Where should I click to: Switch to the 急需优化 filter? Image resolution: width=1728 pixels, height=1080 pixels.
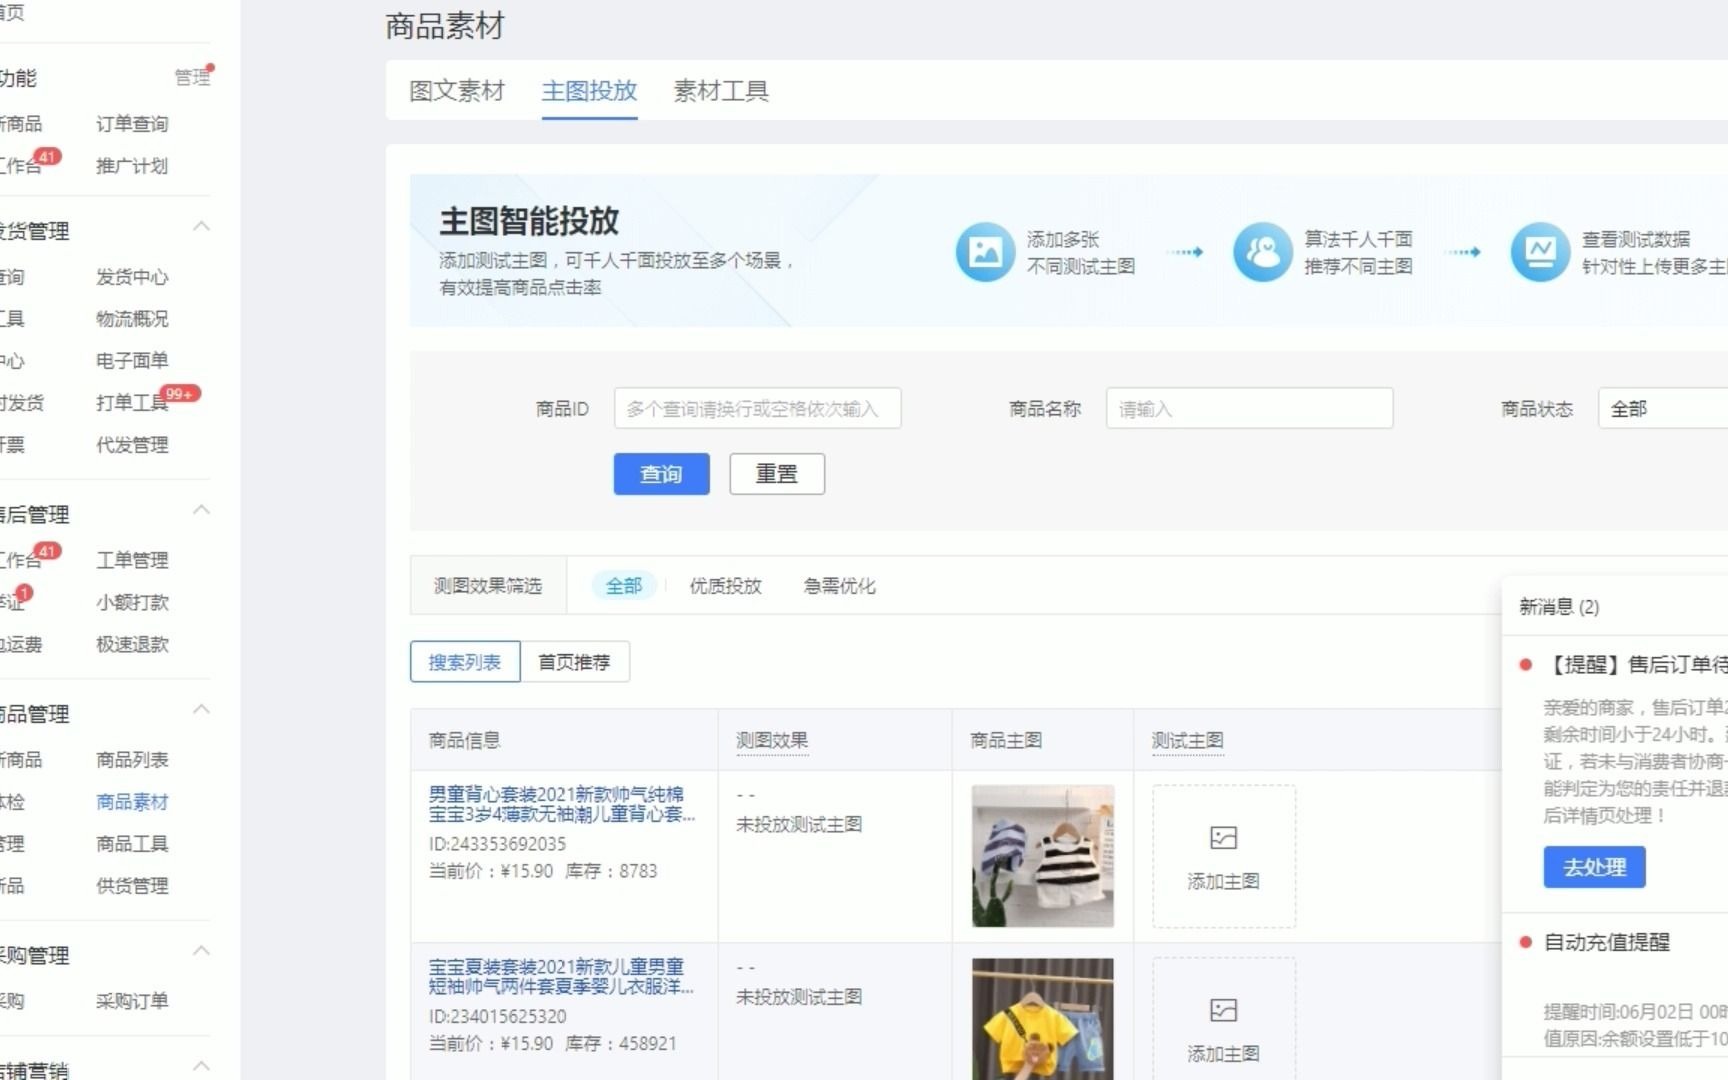[x=838, y=586]
